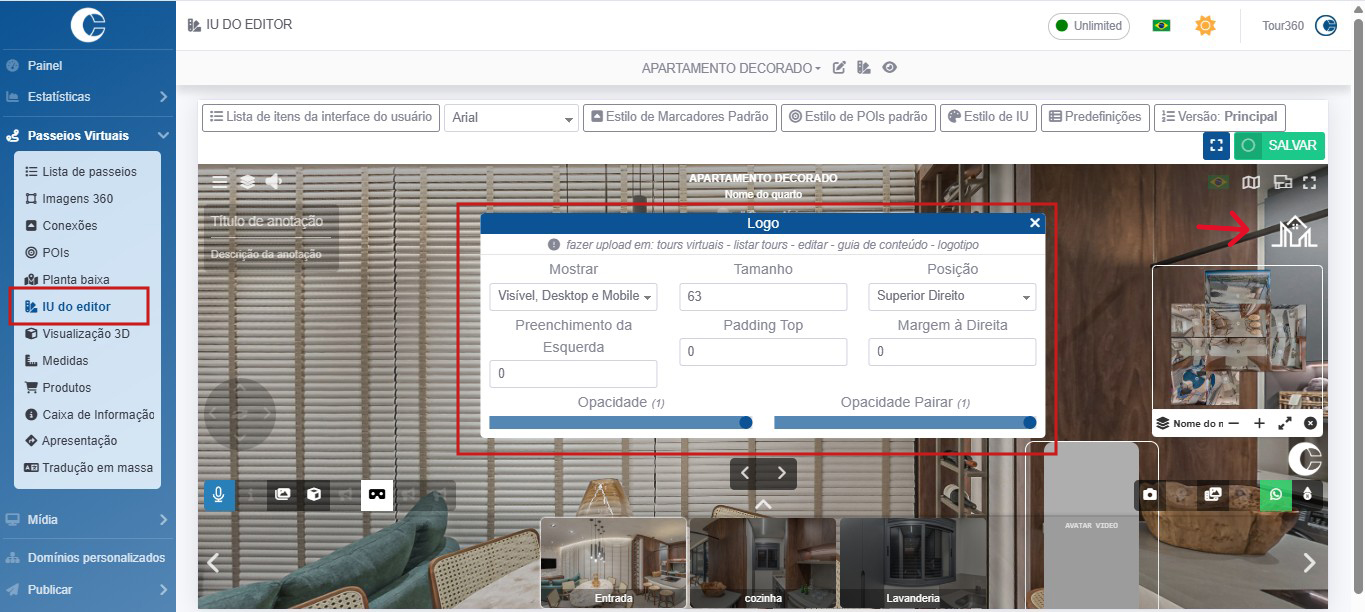Open Planta baixa in the sidebar
The width and height of the screenshot is (1365, 612).
[x=75, y=280]
